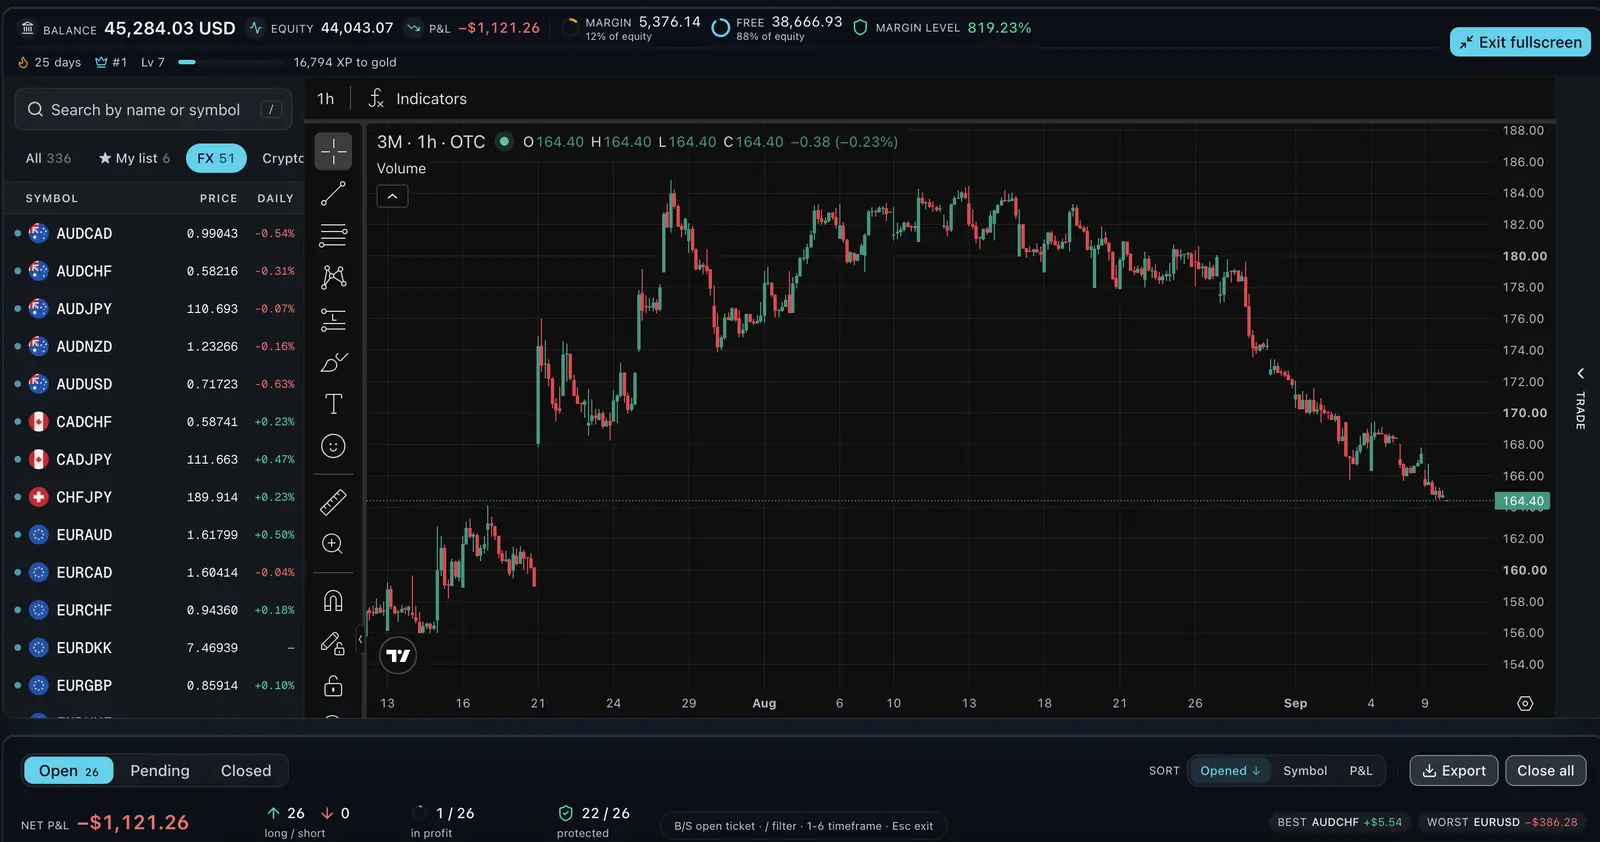
Task: Collapse the Volume indicator legend
Action: 392,196
